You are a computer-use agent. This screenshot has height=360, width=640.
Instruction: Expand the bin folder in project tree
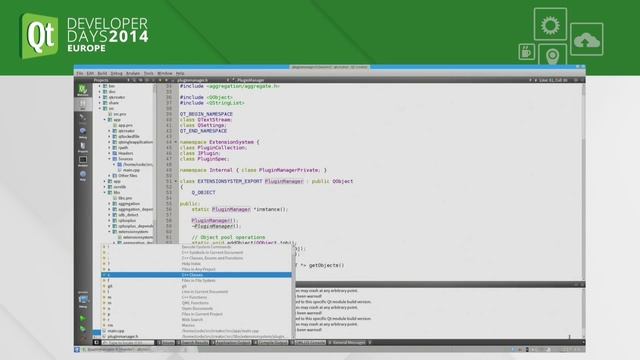(x=100, y=86)
